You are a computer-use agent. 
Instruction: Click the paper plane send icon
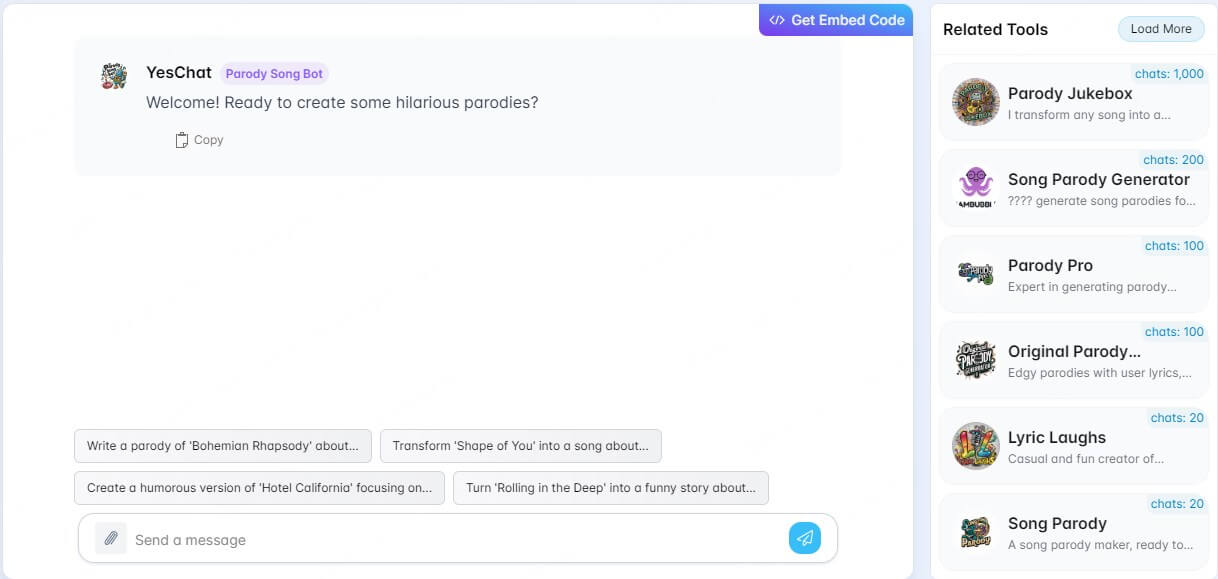click(804, 538)
